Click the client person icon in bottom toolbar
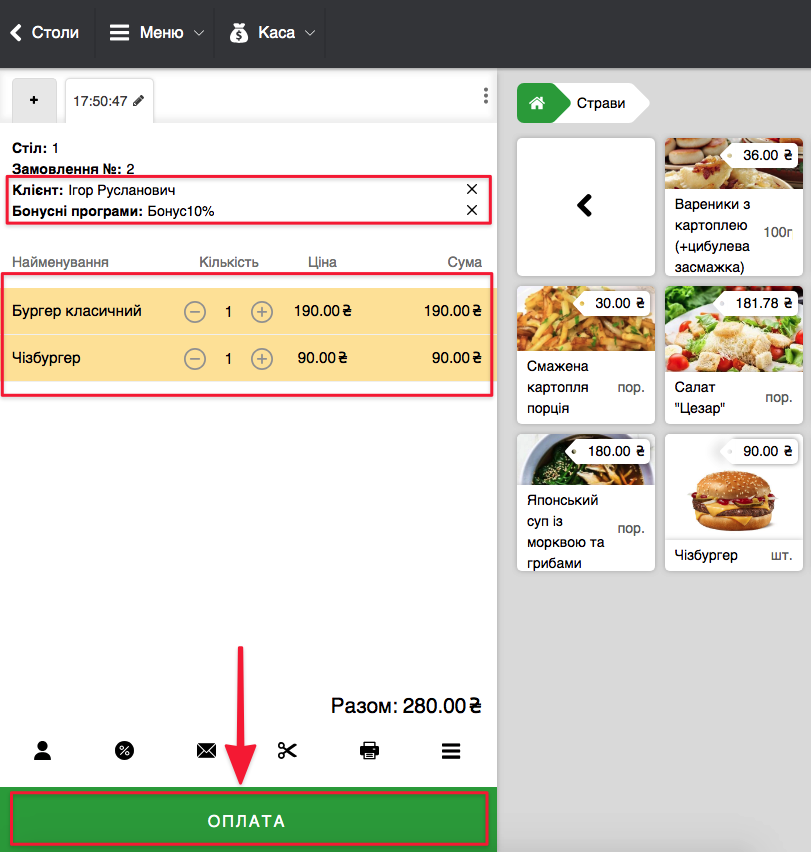 [x=42, y=751]
